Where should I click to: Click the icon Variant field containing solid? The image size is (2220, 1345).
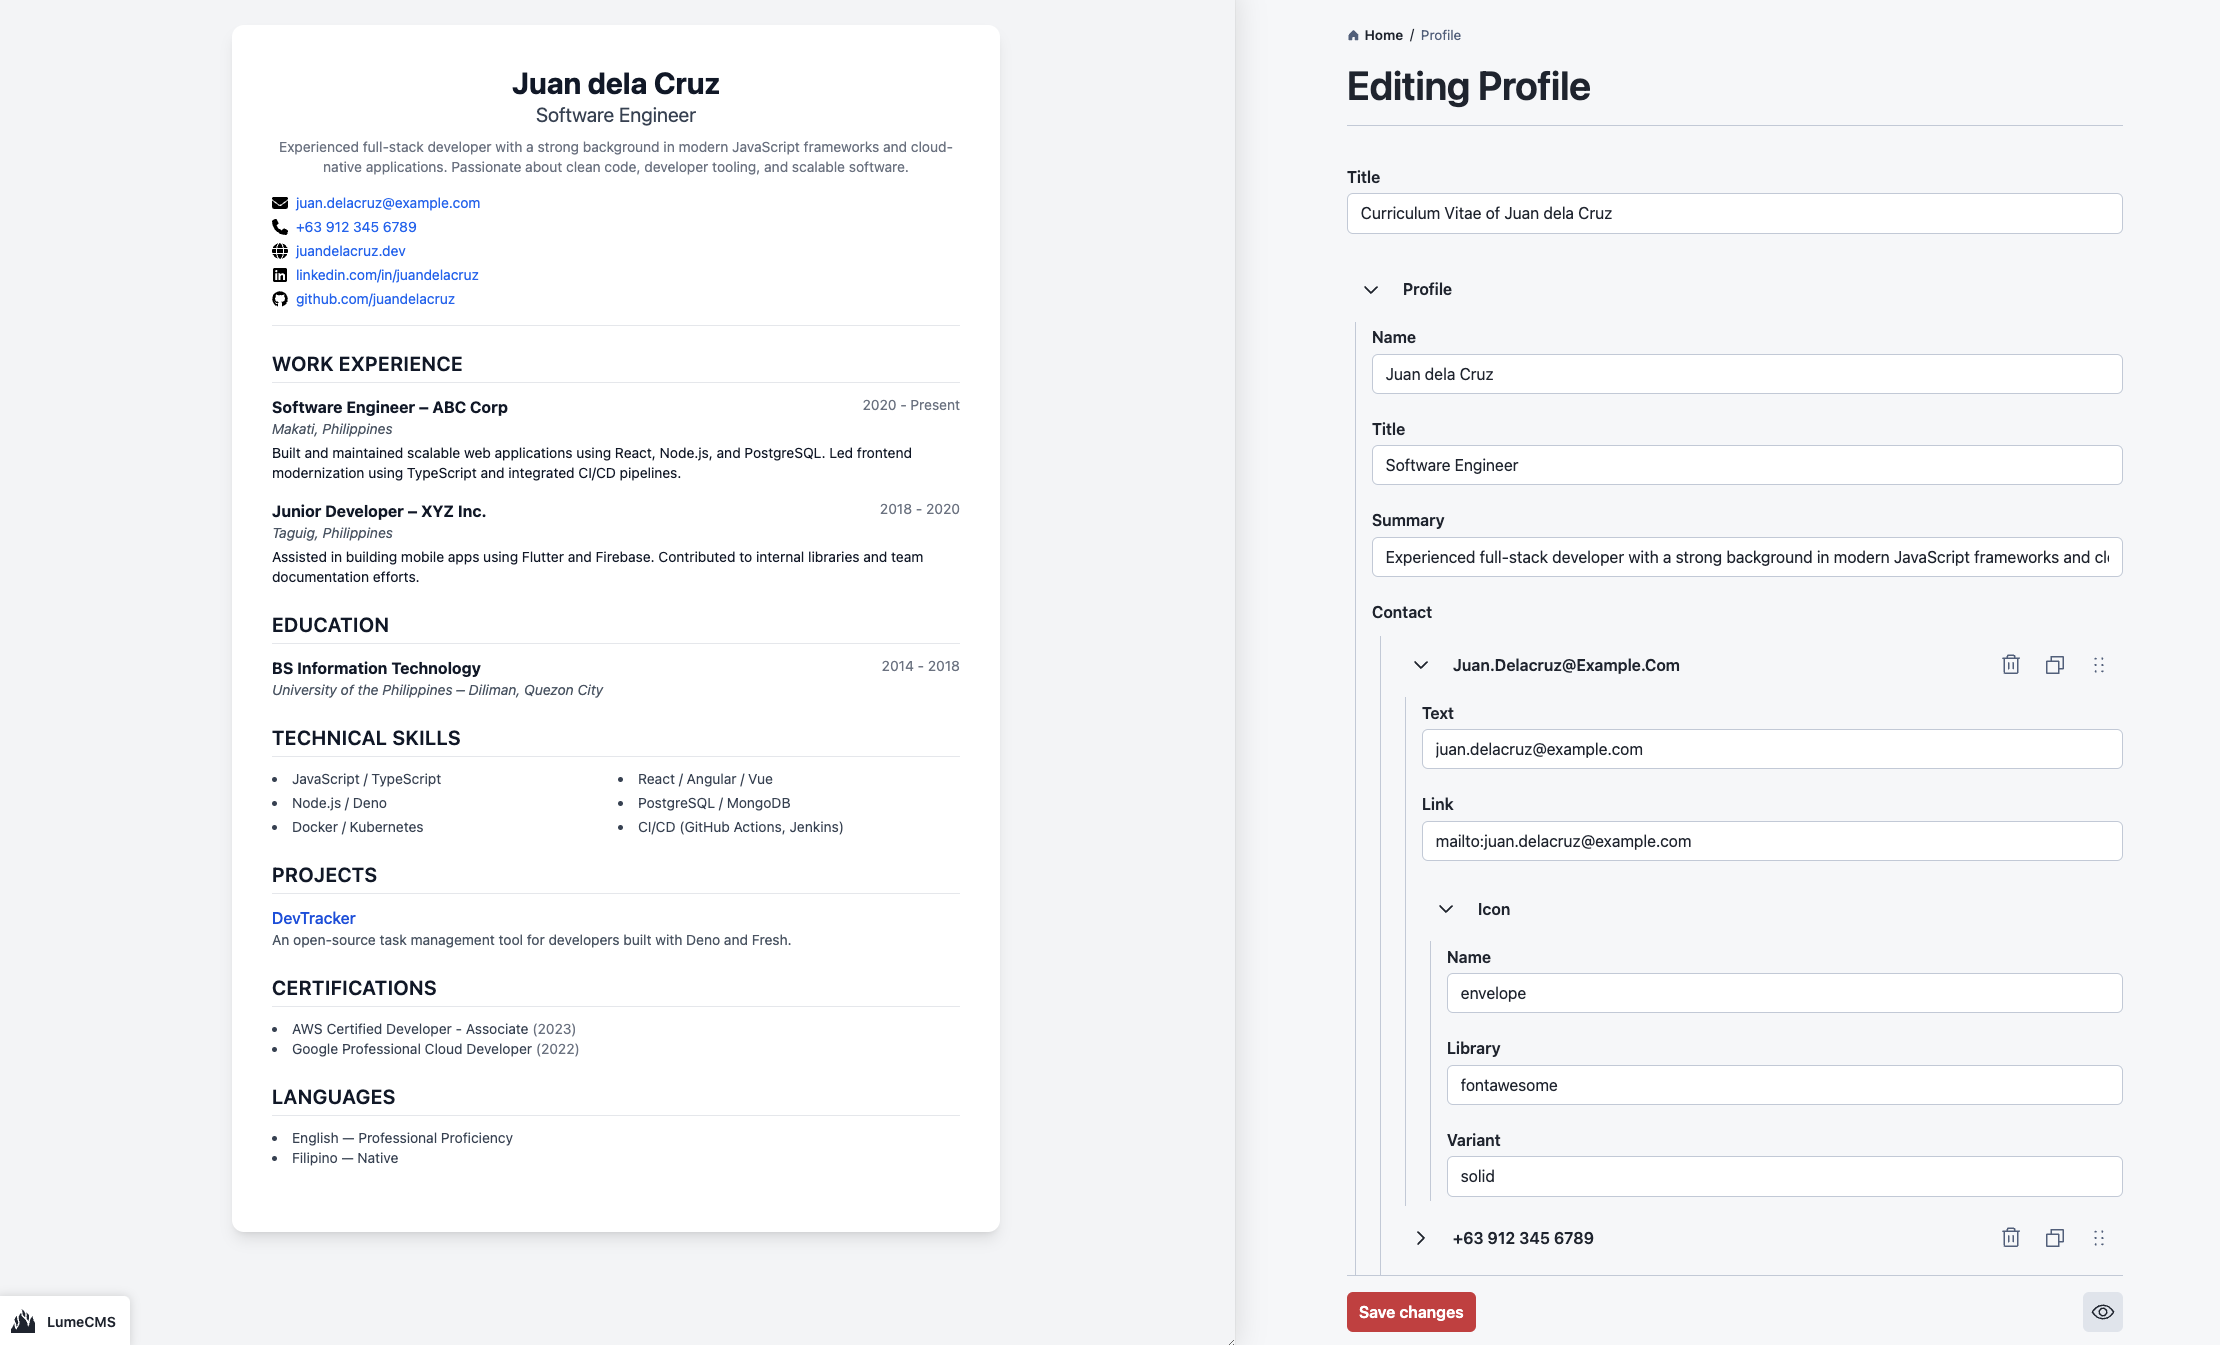point(1784,1176)
